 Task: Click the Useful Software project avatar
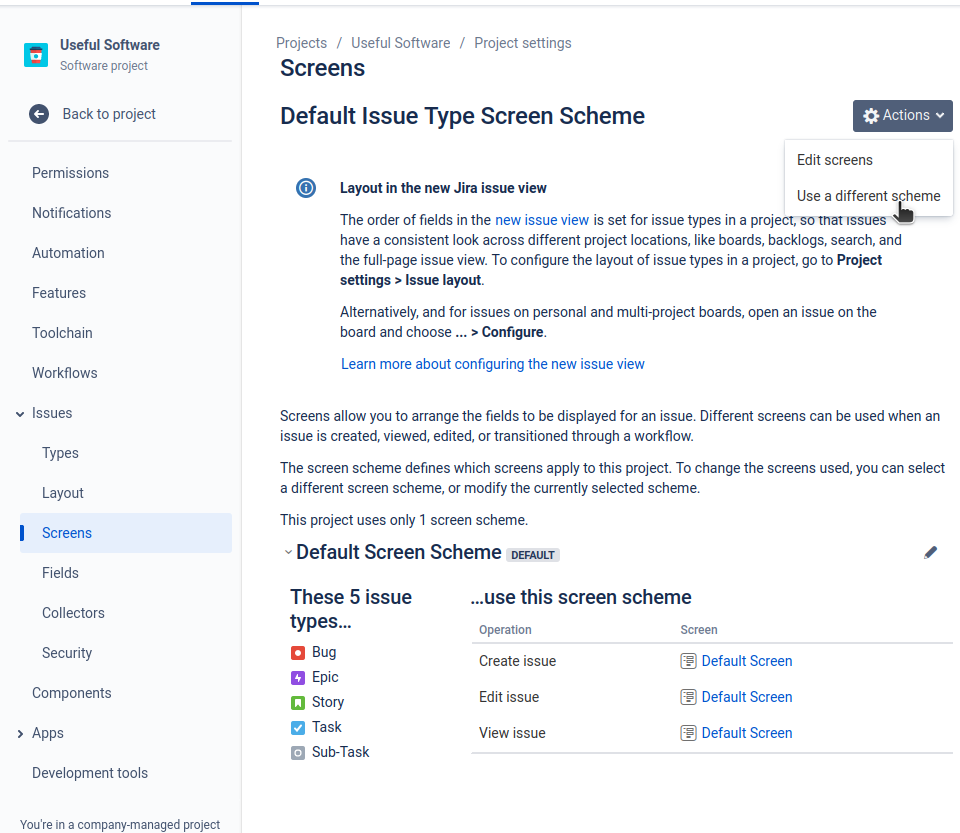click(36, 55)
